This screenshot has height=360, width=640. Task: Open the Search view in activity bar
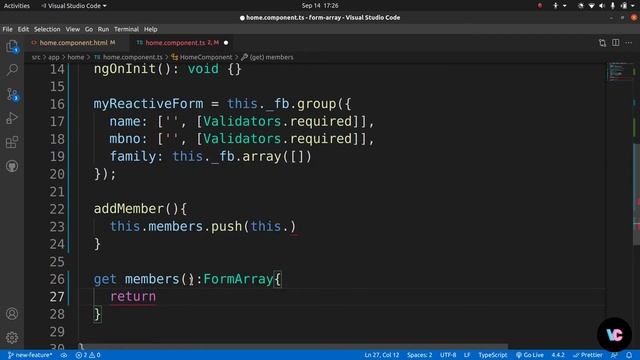tap(12, 70)
